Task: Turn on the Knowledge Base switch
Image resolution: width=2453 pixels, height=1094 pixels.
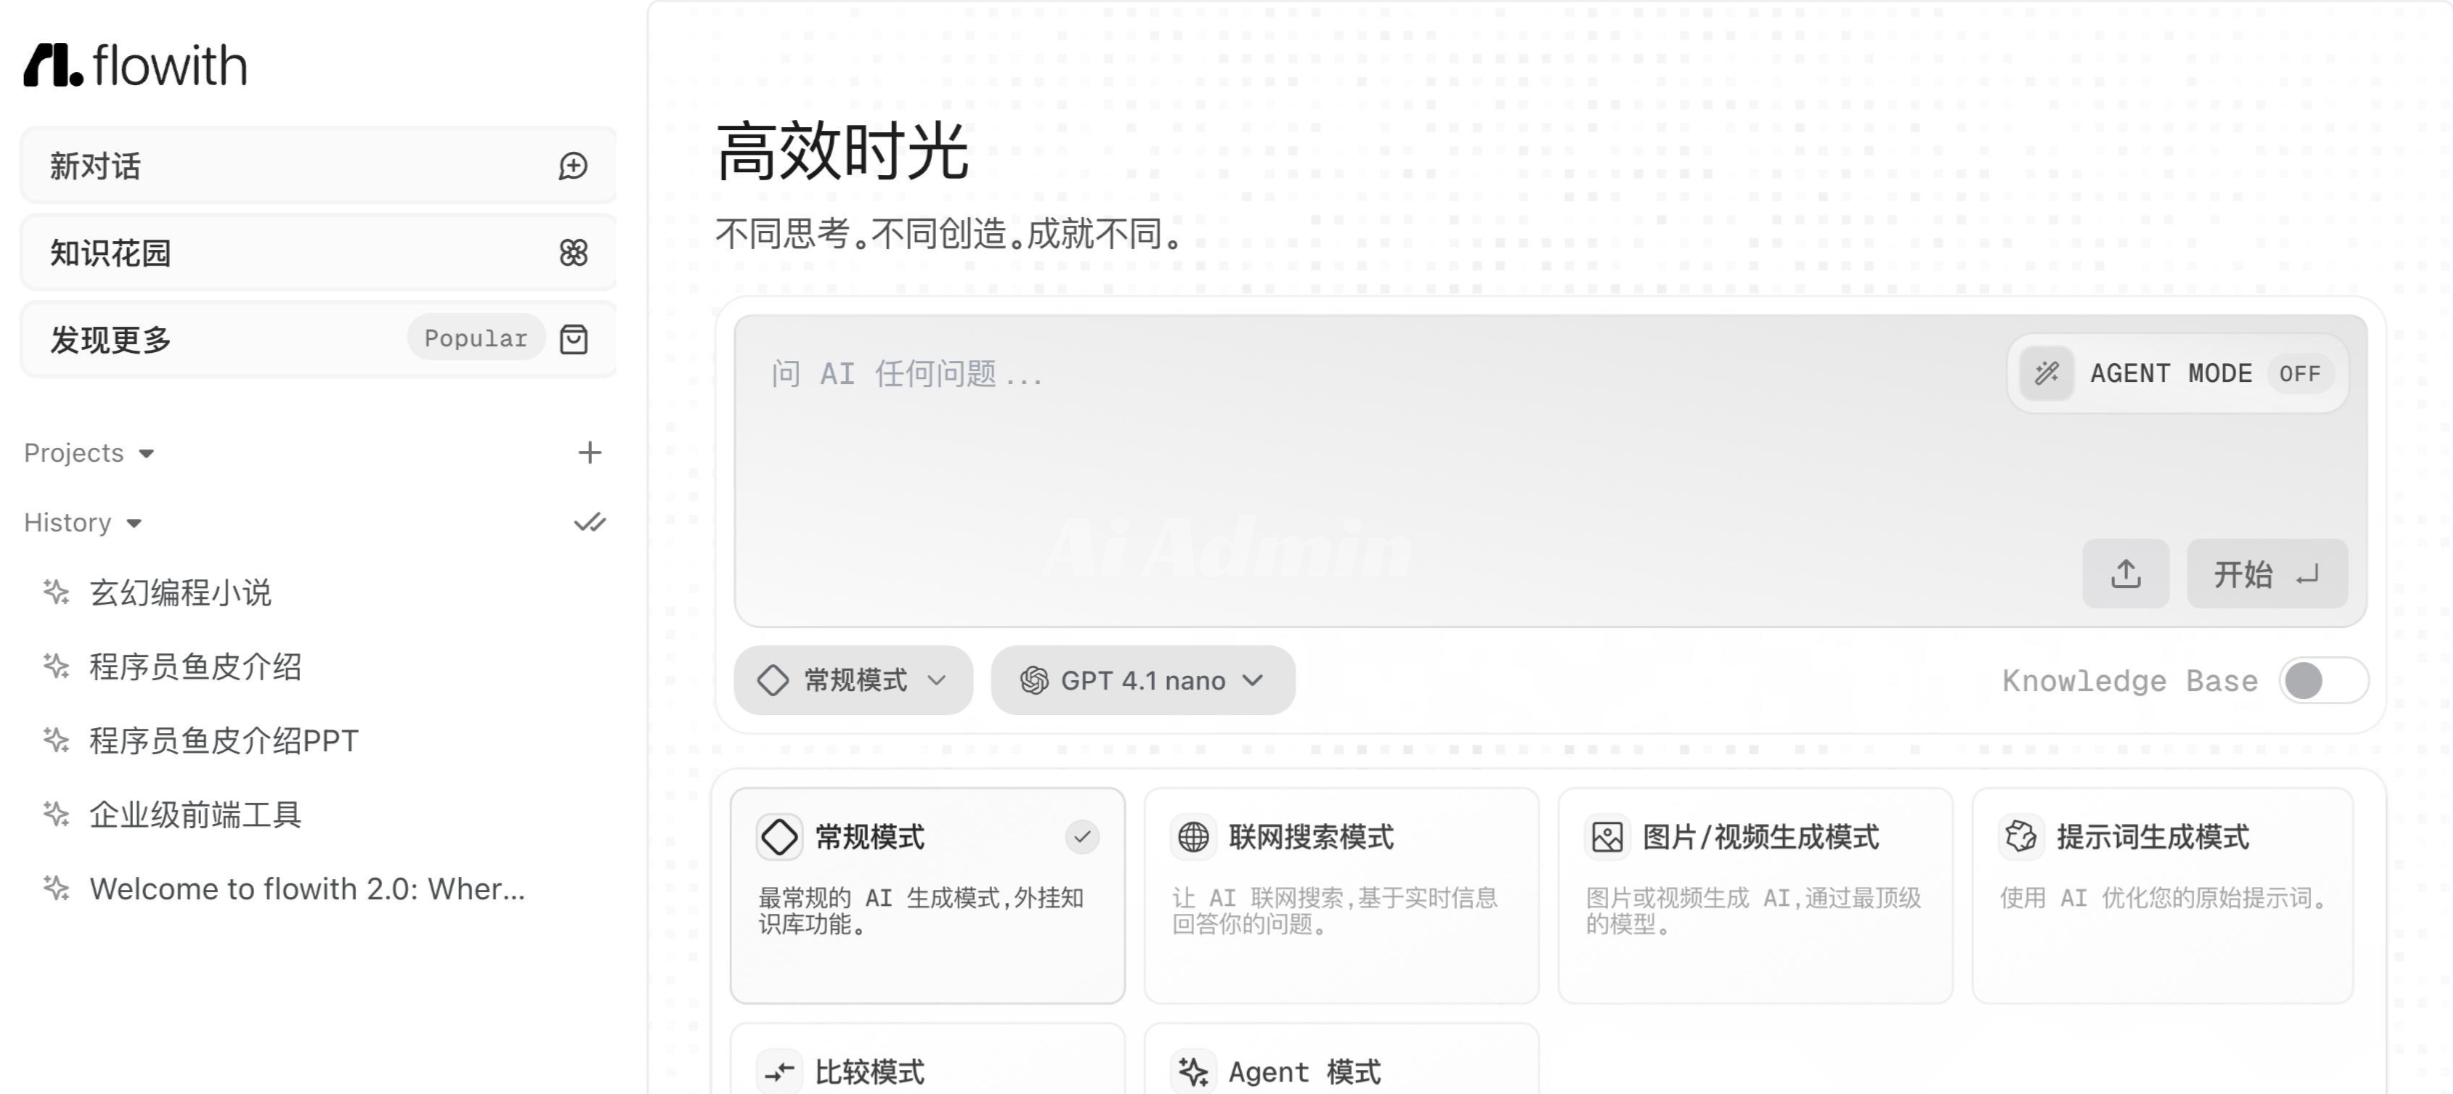Action: click(2322, 681)
